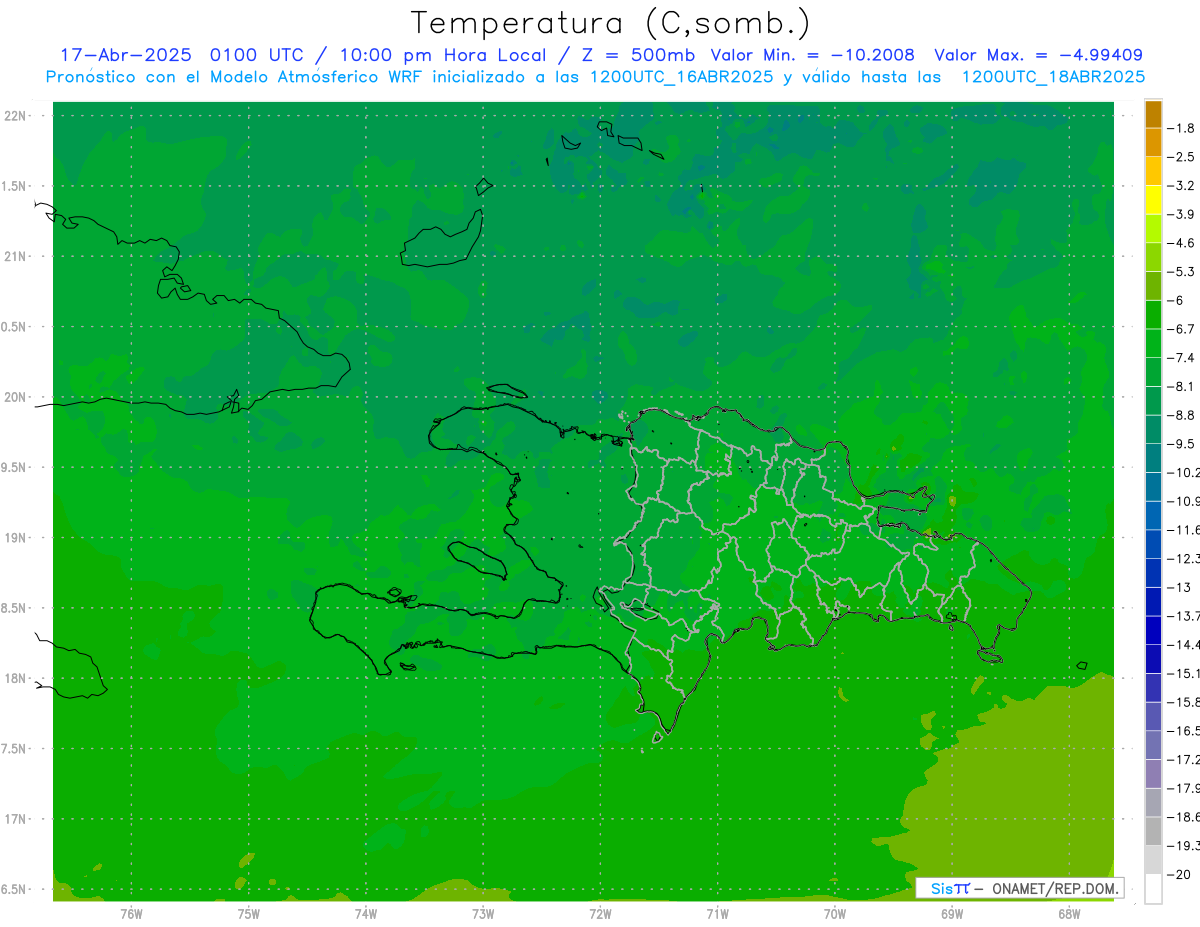Click the "73W" longitude label

click(x=483, y=913)
